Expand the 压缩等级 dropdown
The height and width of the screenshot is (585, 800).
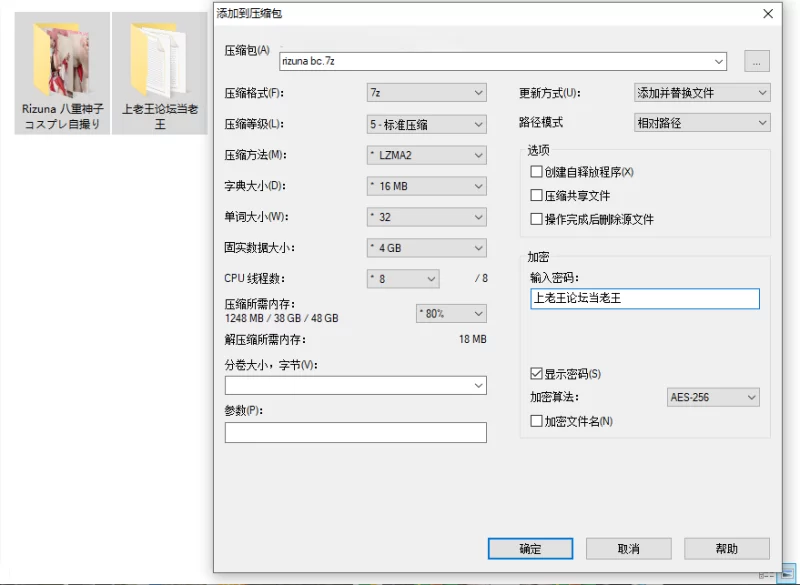(x=426, y=125)
